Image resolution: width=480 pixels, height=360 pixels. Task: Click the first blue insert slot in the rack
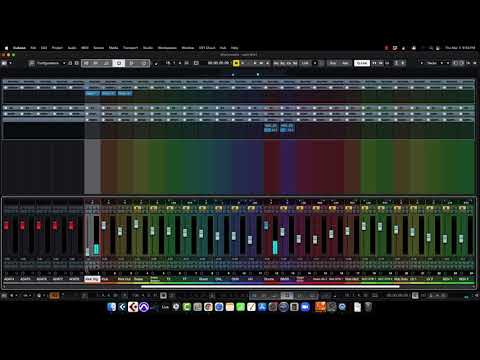click(92, 94)
